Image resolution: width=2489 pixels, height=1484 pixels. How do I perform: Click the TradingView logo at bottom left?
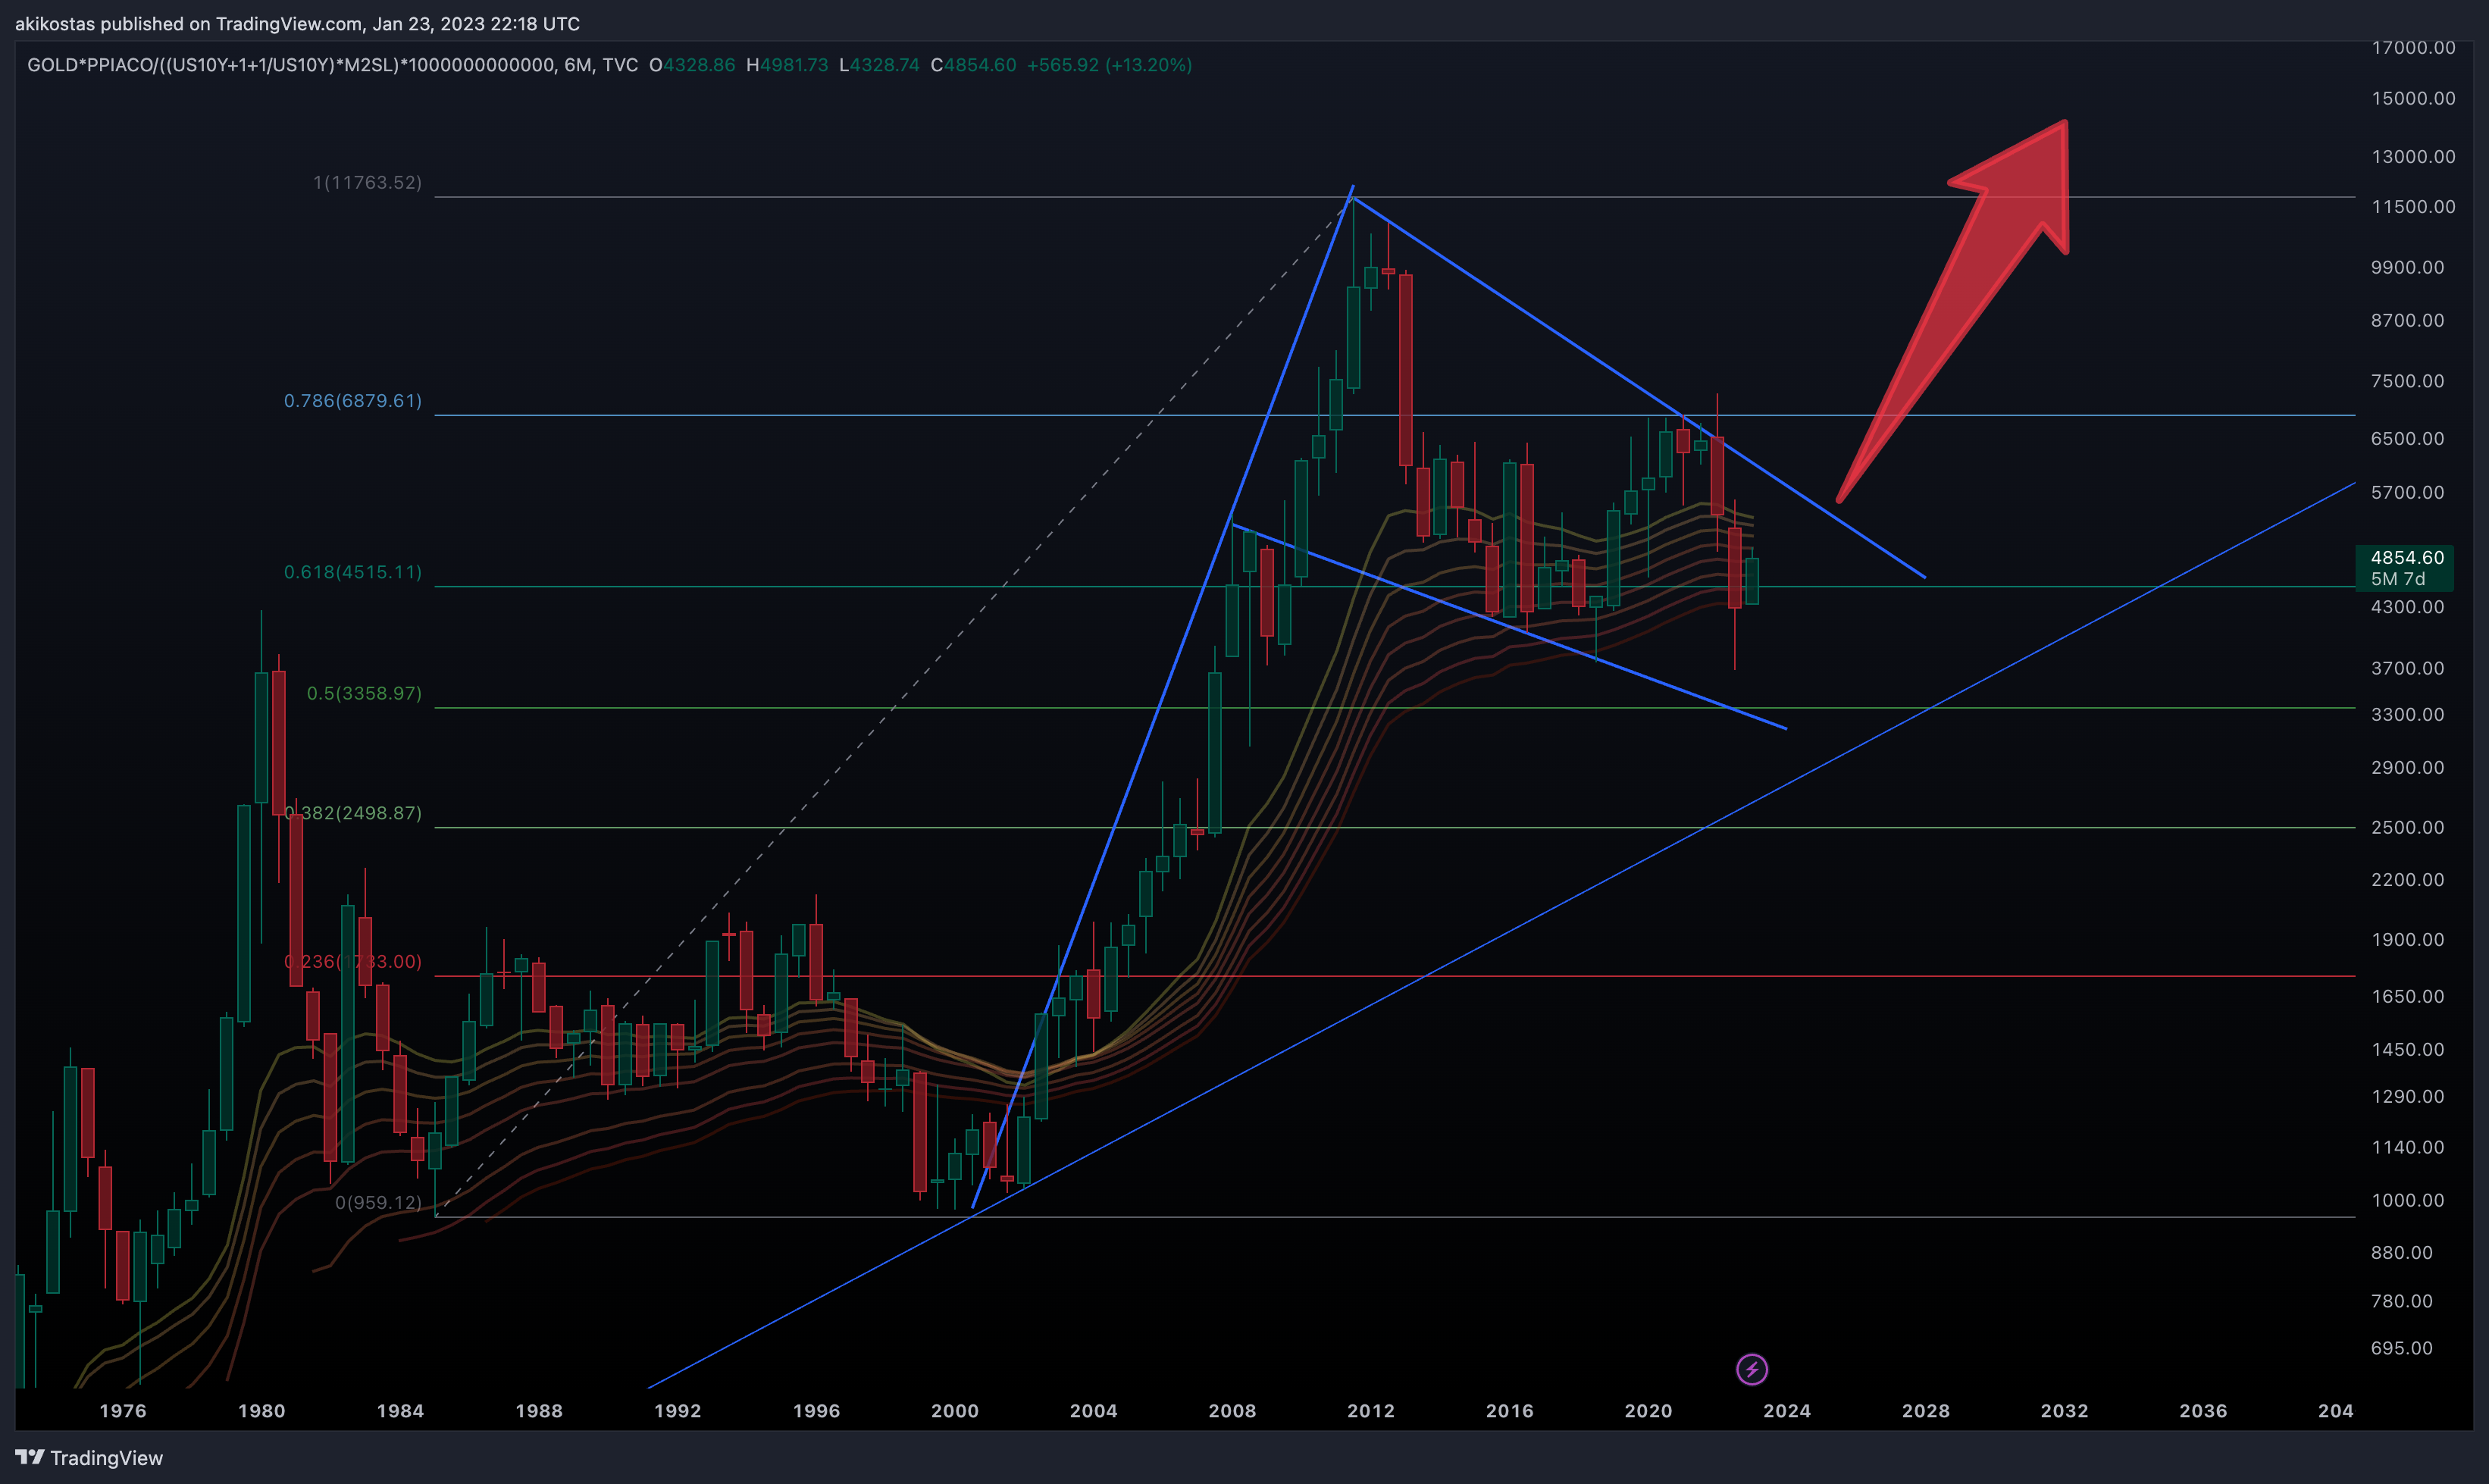tap(89, 1458)
